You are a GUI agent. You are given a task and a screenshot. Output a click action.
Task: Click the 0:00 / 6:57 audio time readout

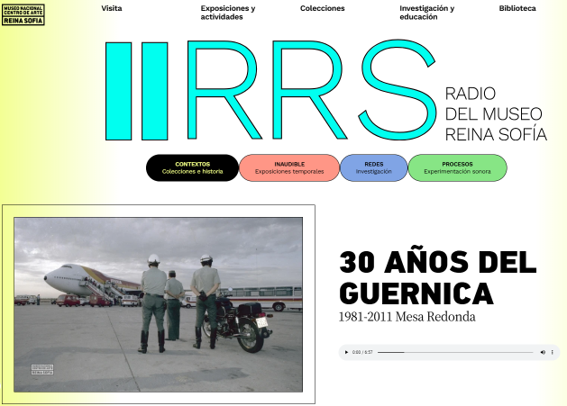[362, 352]
